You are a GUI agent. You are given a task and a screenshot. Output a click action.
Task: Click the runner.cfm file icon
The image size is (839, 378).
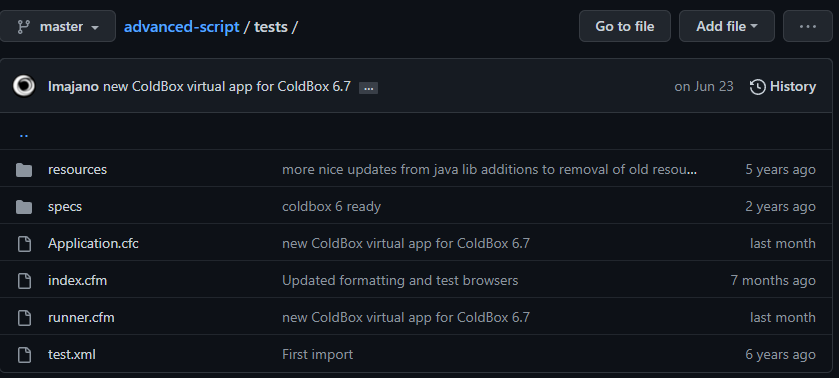pos(24,317)
